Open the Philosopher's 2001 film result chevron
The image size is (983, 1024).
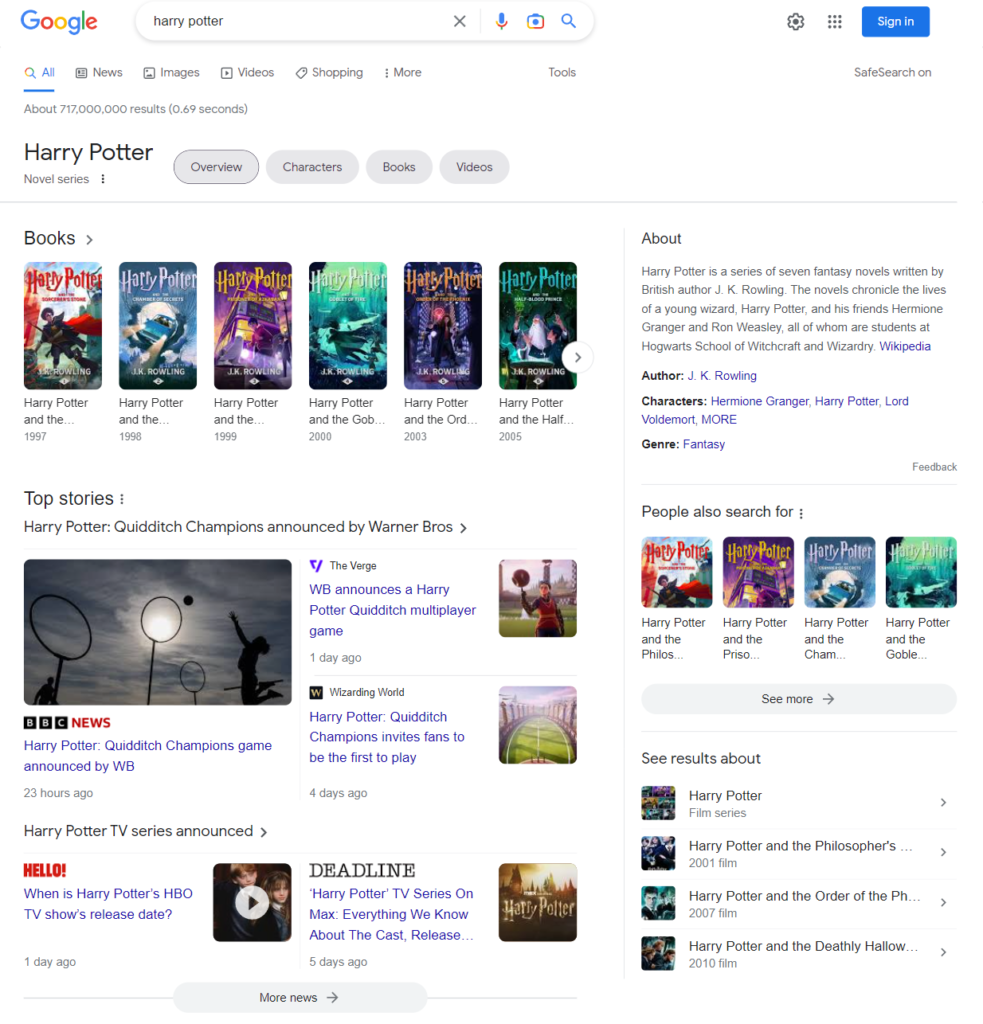point(943,852)
